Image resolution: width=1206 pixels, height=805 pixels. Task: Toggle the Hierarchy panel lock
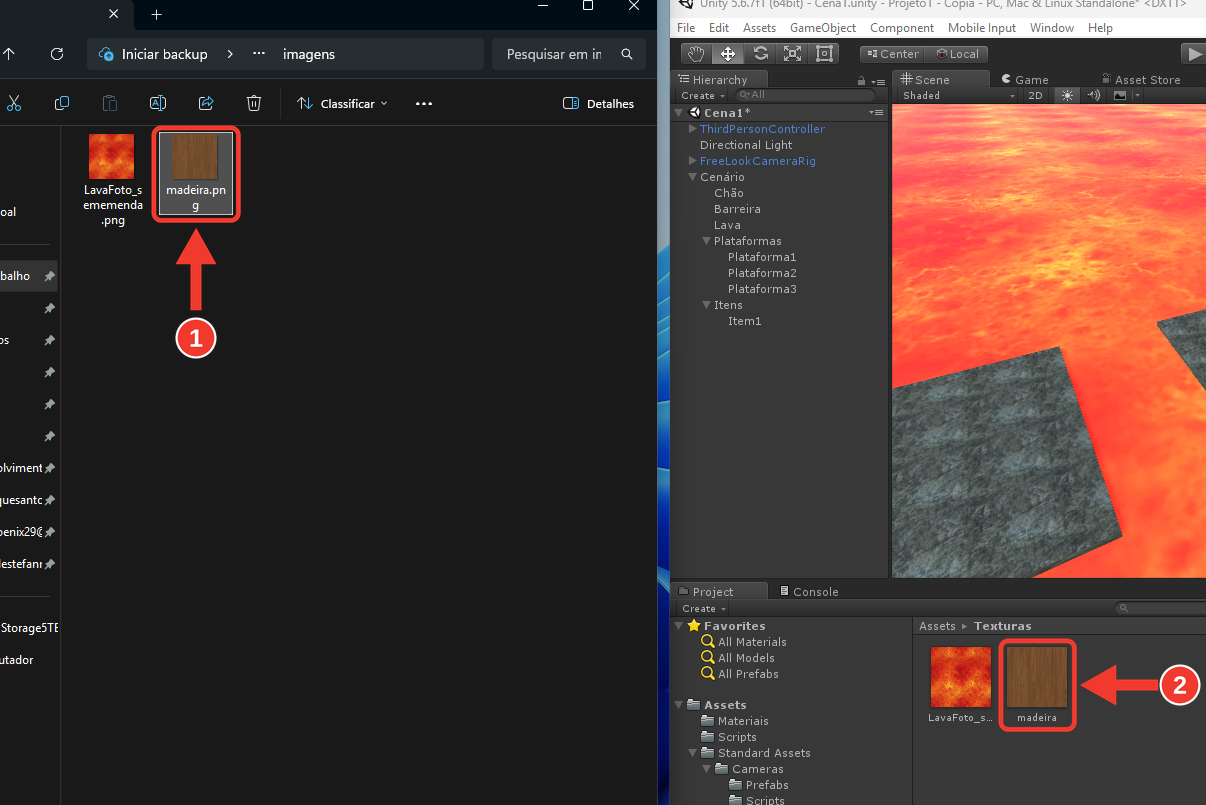861,81
